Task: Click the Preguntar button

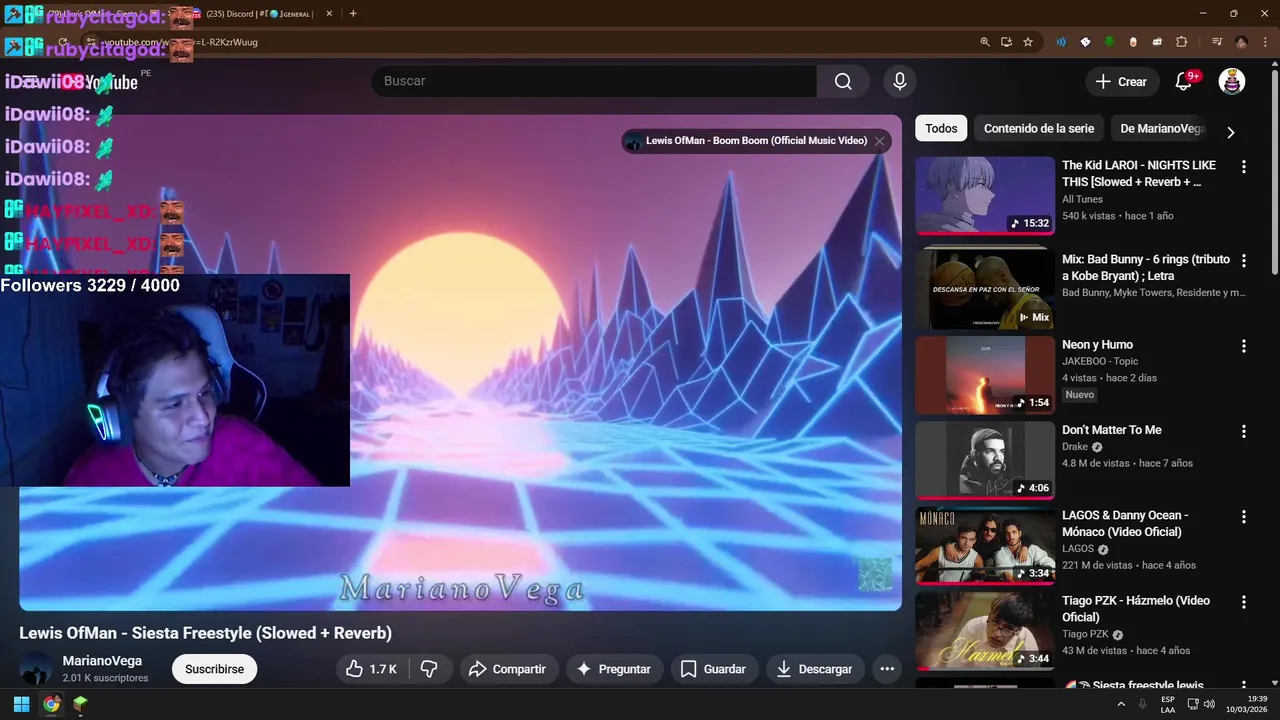Action: coord(614,669)
